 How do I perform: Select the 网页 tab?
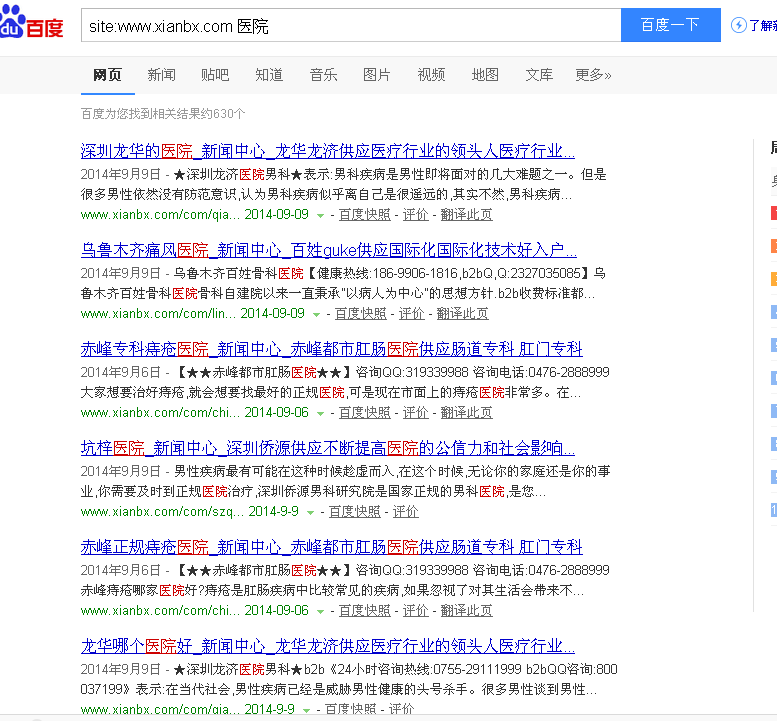[108, 75]
